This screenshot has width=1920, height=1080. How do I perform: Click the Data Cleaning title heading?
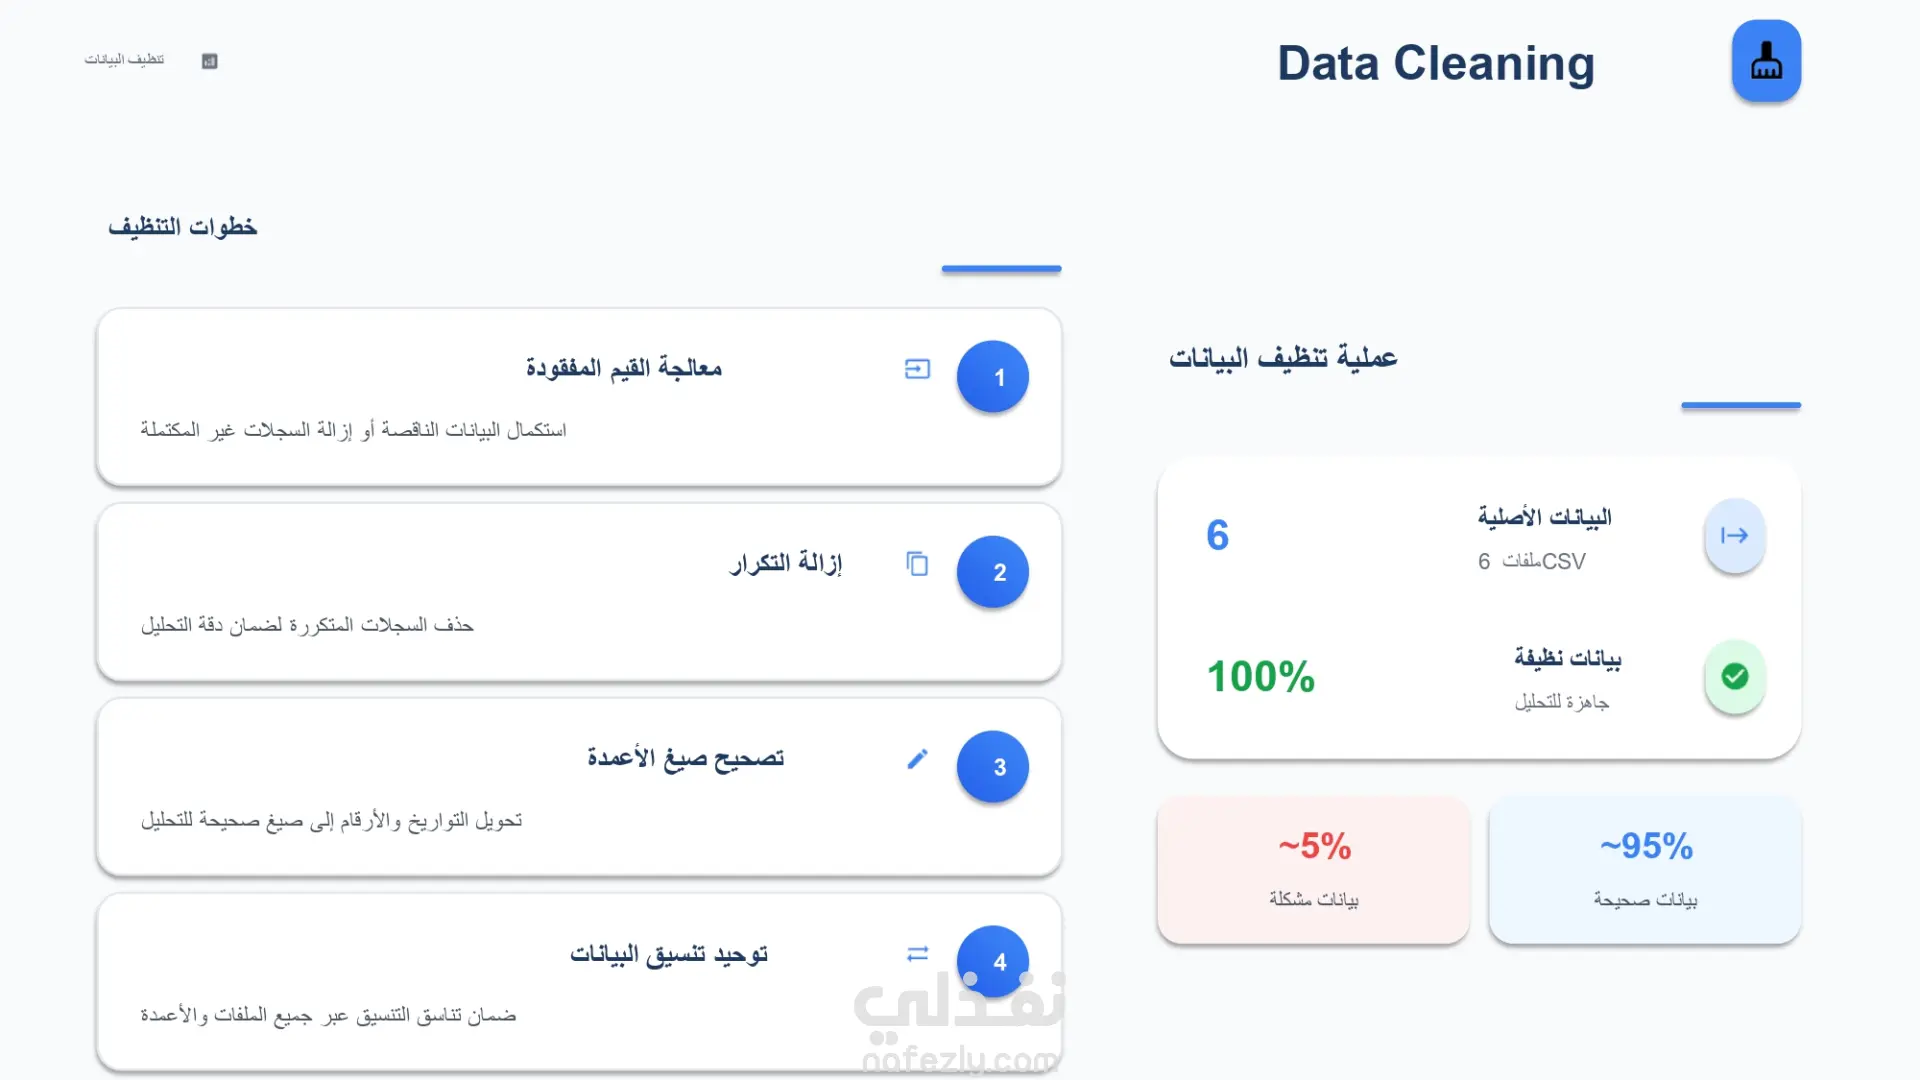1435,63
